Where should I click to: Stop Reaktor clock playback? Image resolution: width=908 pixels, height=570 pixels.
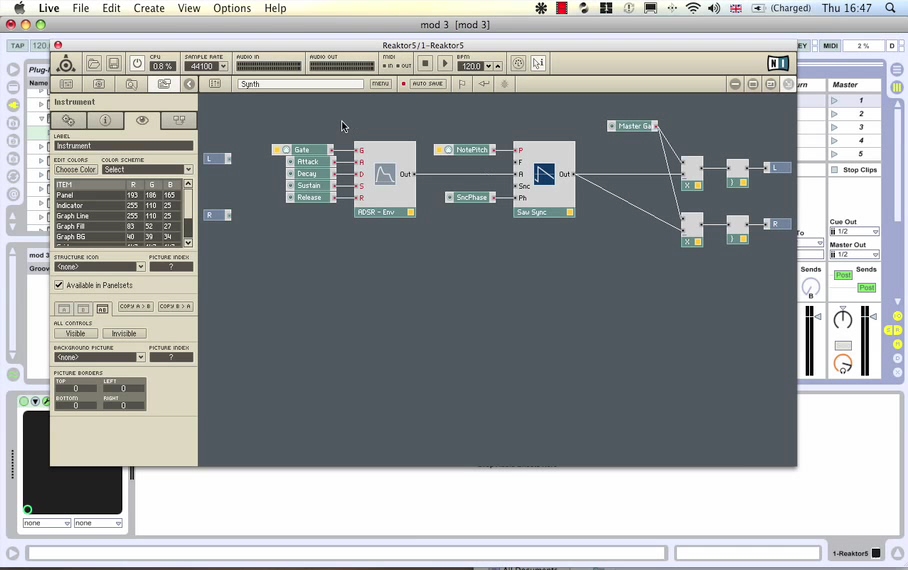pos(425,63)
